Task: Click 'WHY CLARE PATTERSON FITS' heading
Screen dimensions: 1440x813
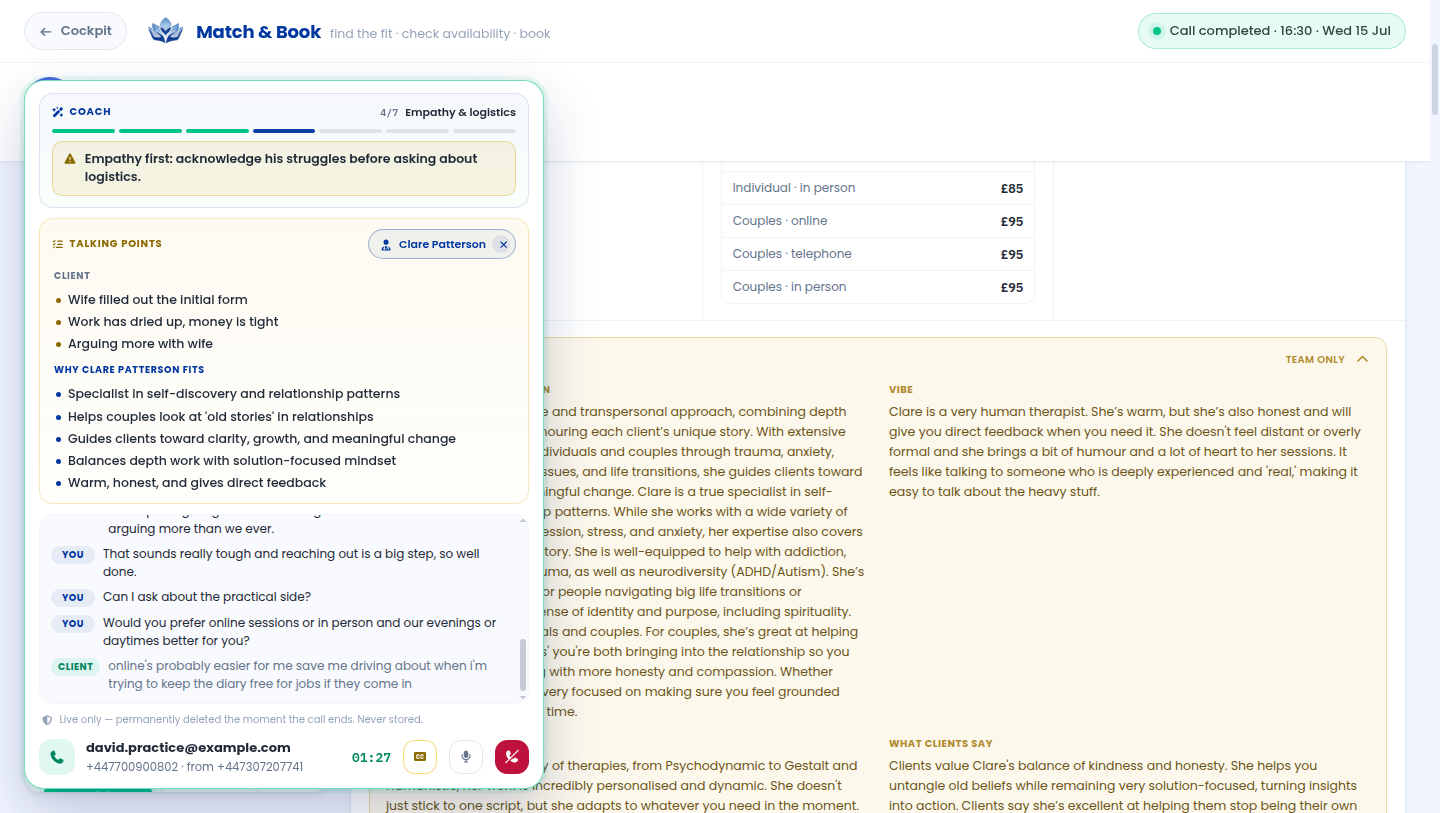Action: [129, 370]
